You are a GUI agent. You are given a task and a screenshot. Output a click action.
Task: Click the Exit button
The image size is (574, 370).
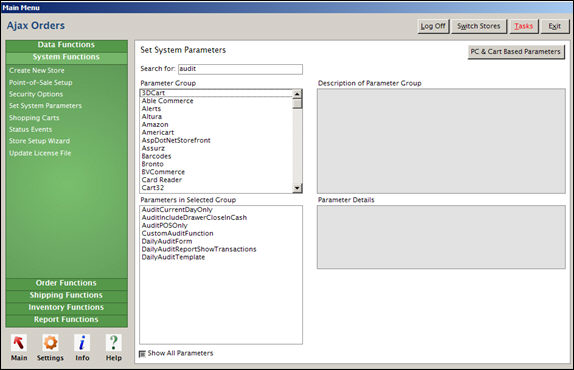point(555,26)
